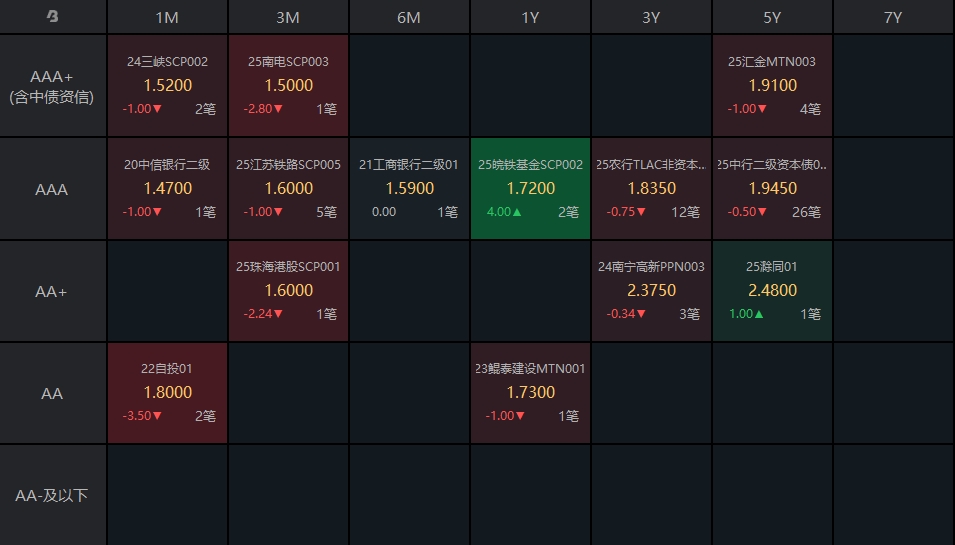Click the AA-及以下 rating row header
The height and width of the screenshot is (545, 955).
[x=52, y=495]
